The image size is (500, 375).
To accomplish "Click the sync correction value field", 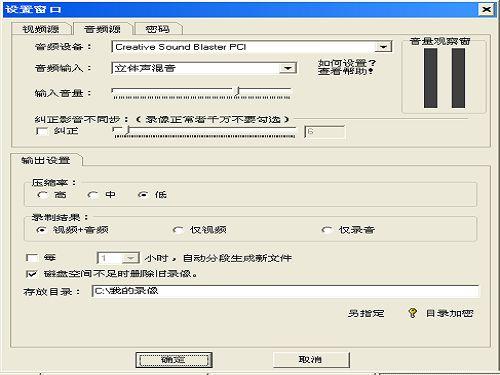I will pos(324,132).
